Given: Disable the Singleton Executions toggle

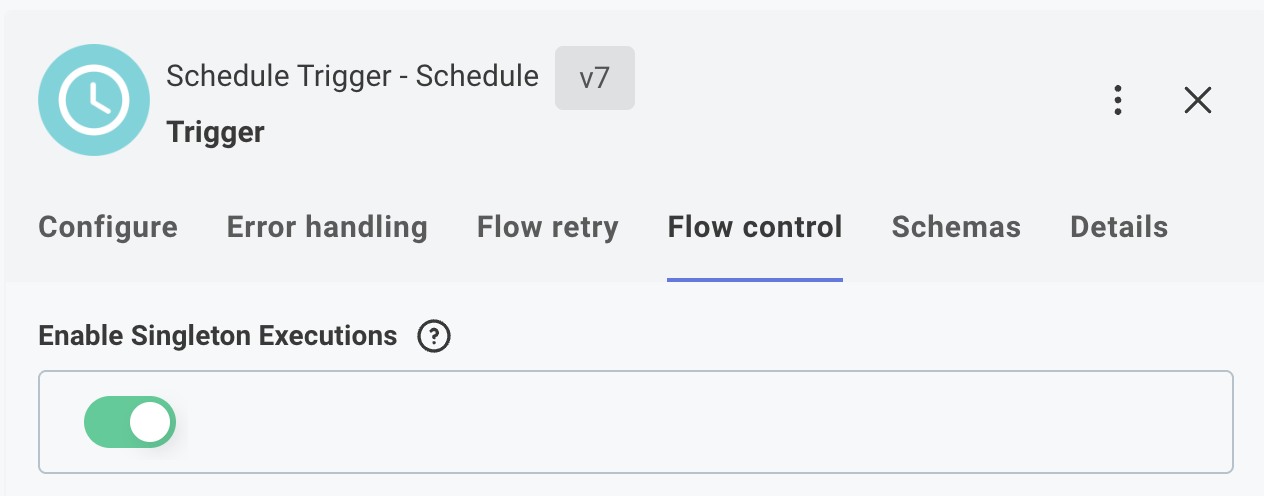Looking at the screenshot, I should click(130, 422).
